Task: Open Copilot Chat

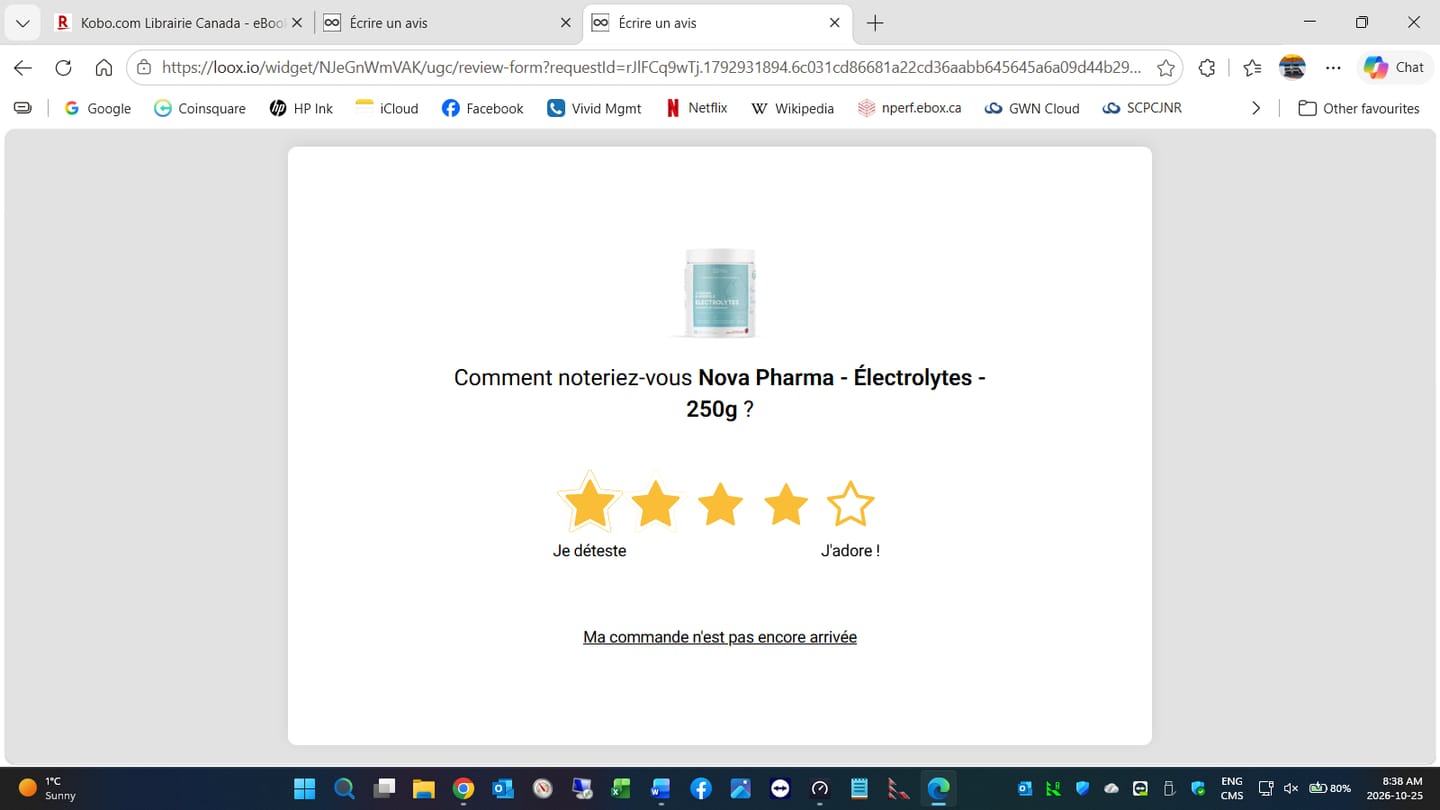Action: tap(1394, 68)
